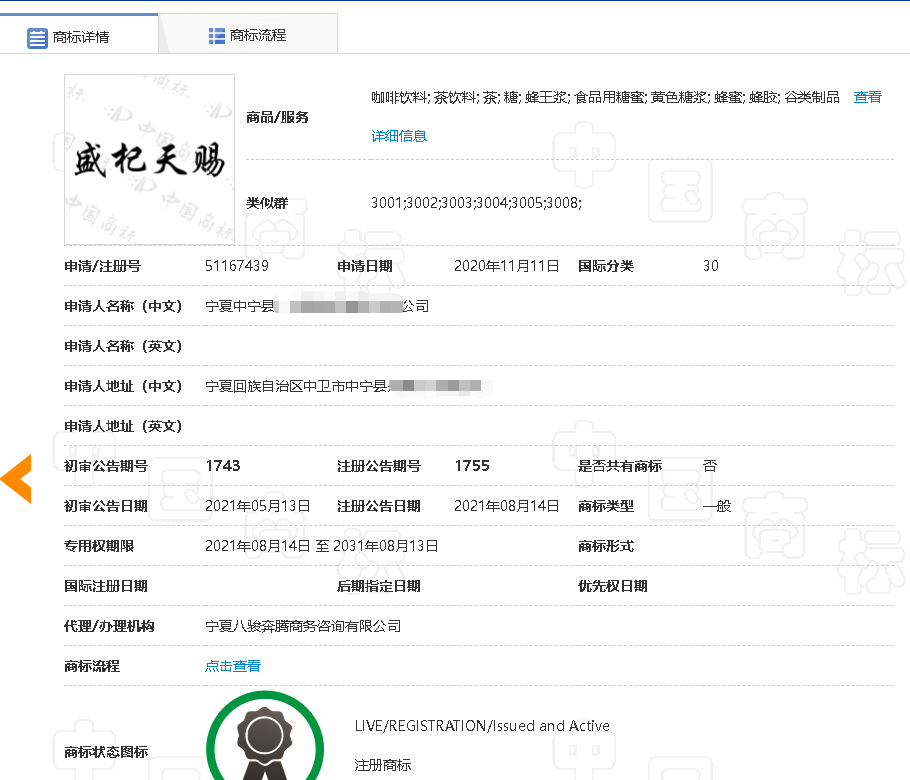Select the 一般 trademark type value
Screen dimensions: 910x780
(717, 505)
